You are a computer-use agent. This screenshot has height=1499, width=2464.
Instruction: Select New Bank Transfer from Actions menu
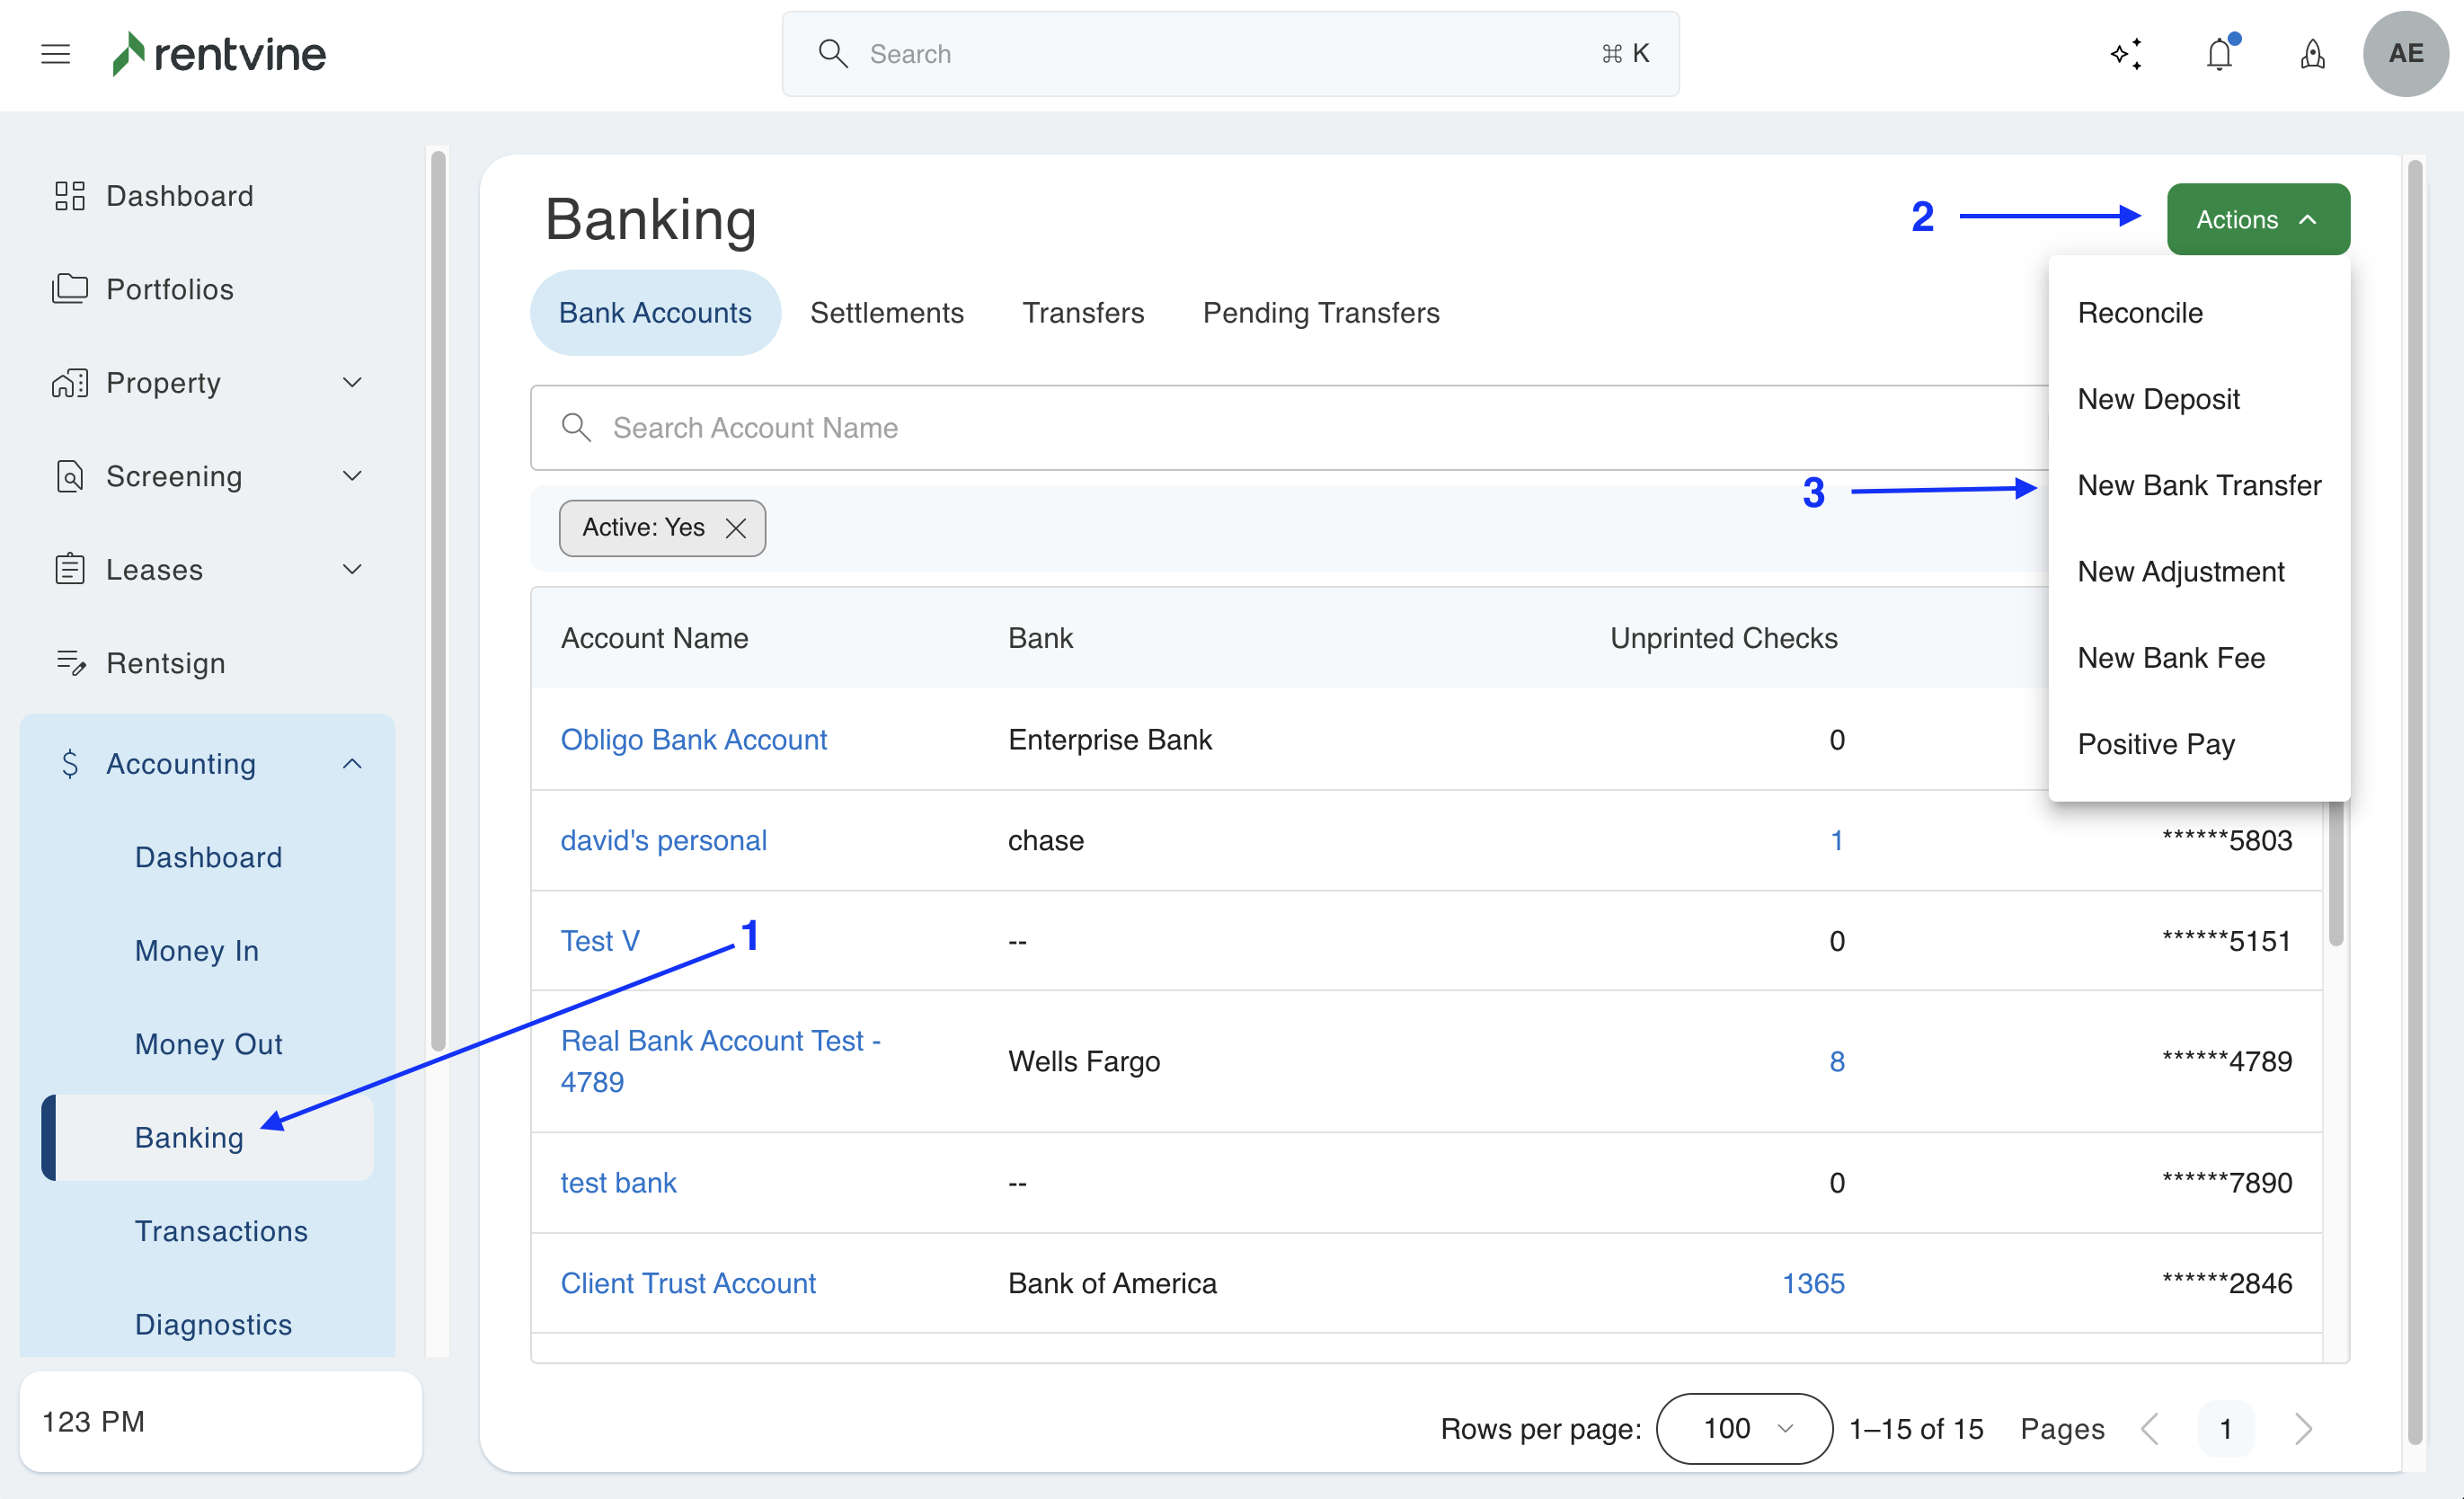click(2198, 486)
